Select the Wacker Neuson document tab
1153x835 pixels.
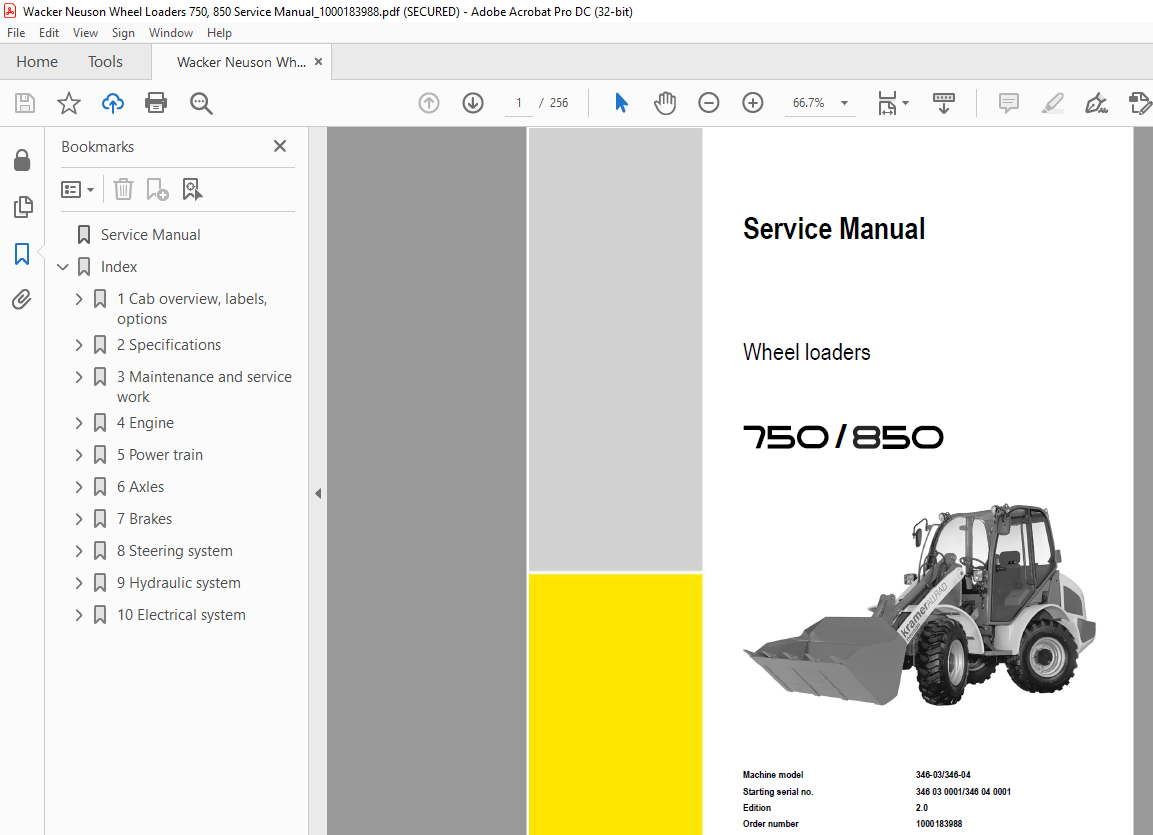(x=241, y=62)
